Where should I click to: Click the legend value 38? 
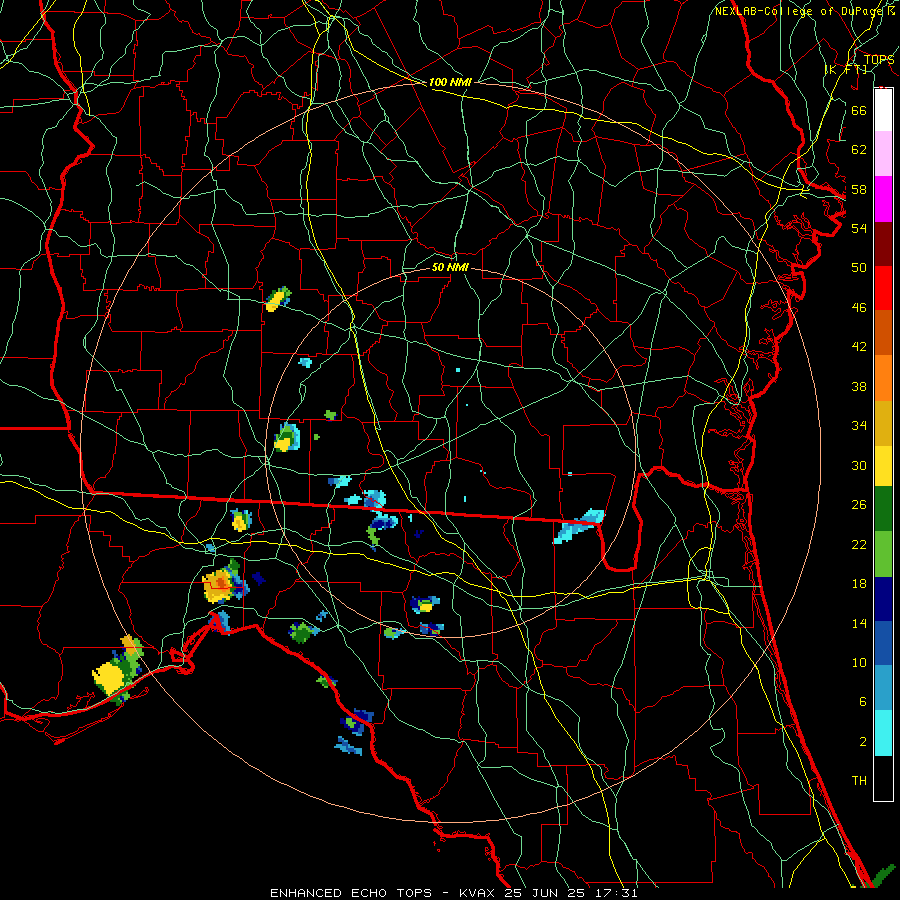point(859,387)
